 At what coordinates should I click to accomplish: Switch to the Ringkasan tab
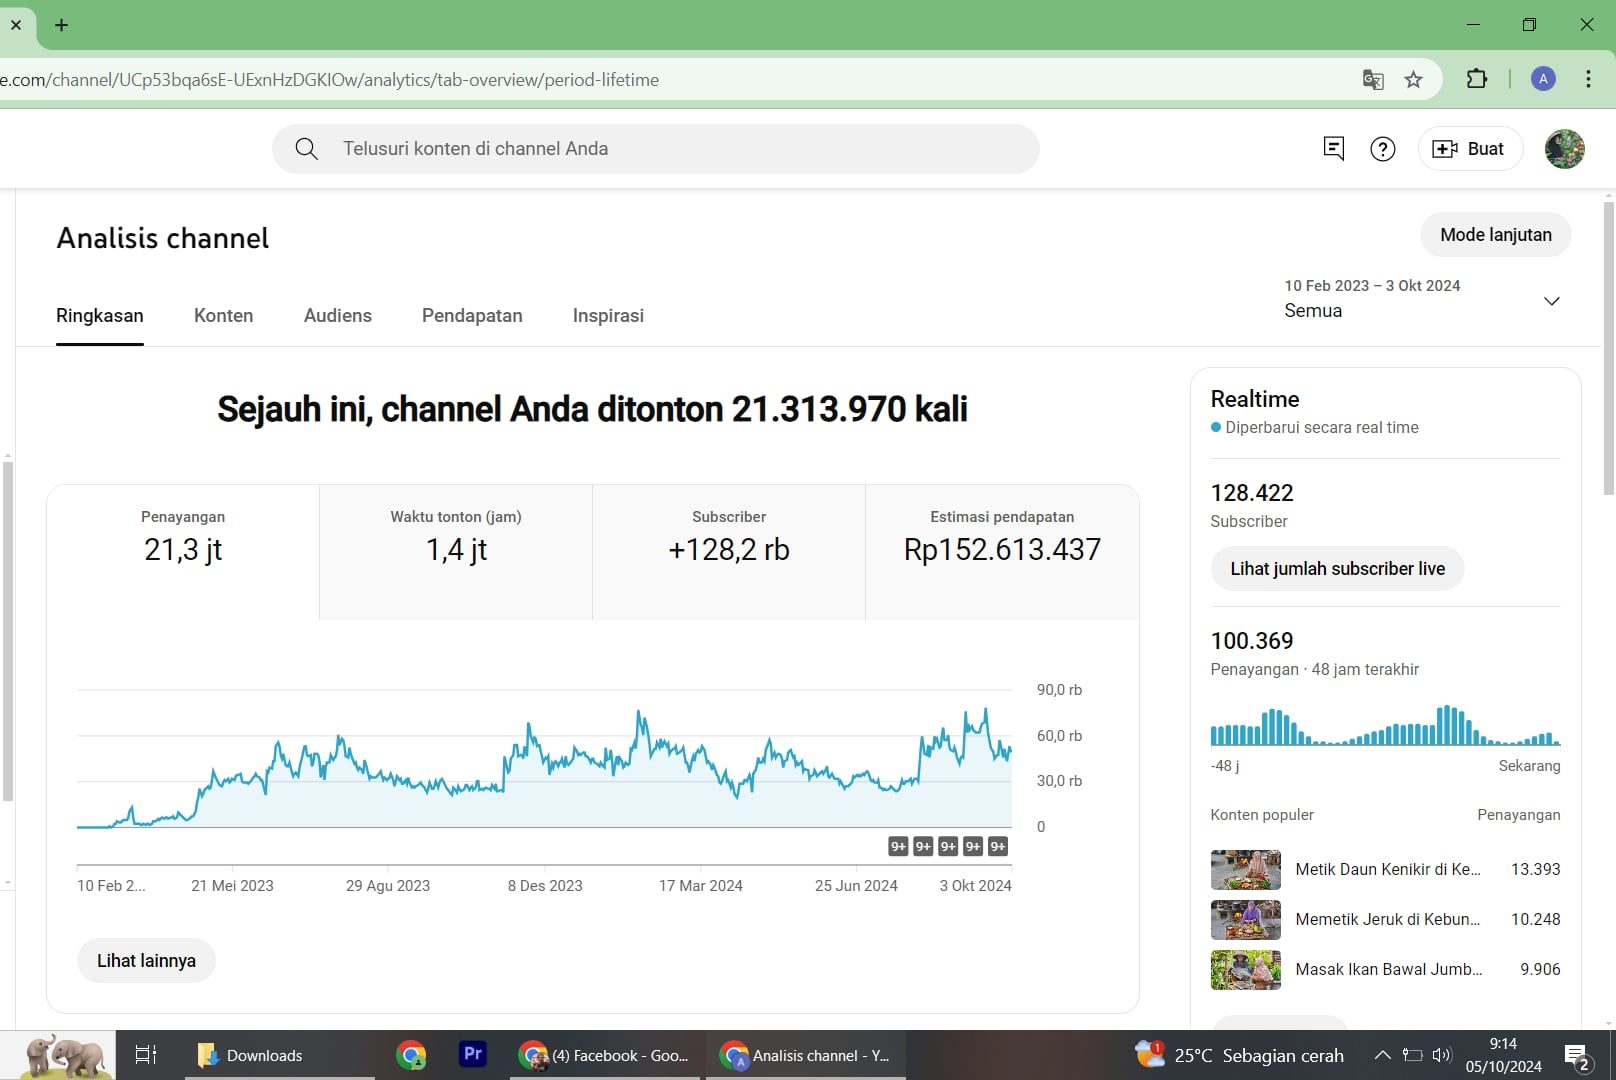click(x=100, y=316)
